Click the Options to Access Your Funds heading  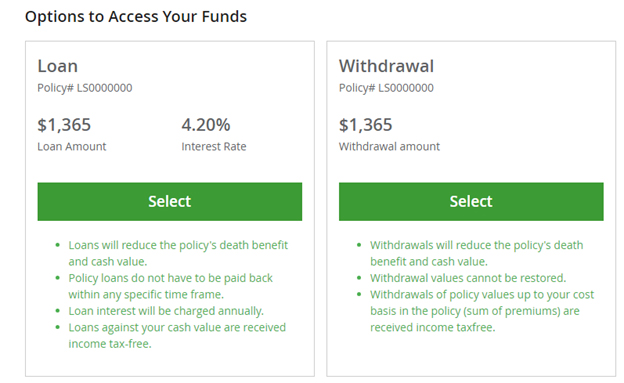(136, 17)
